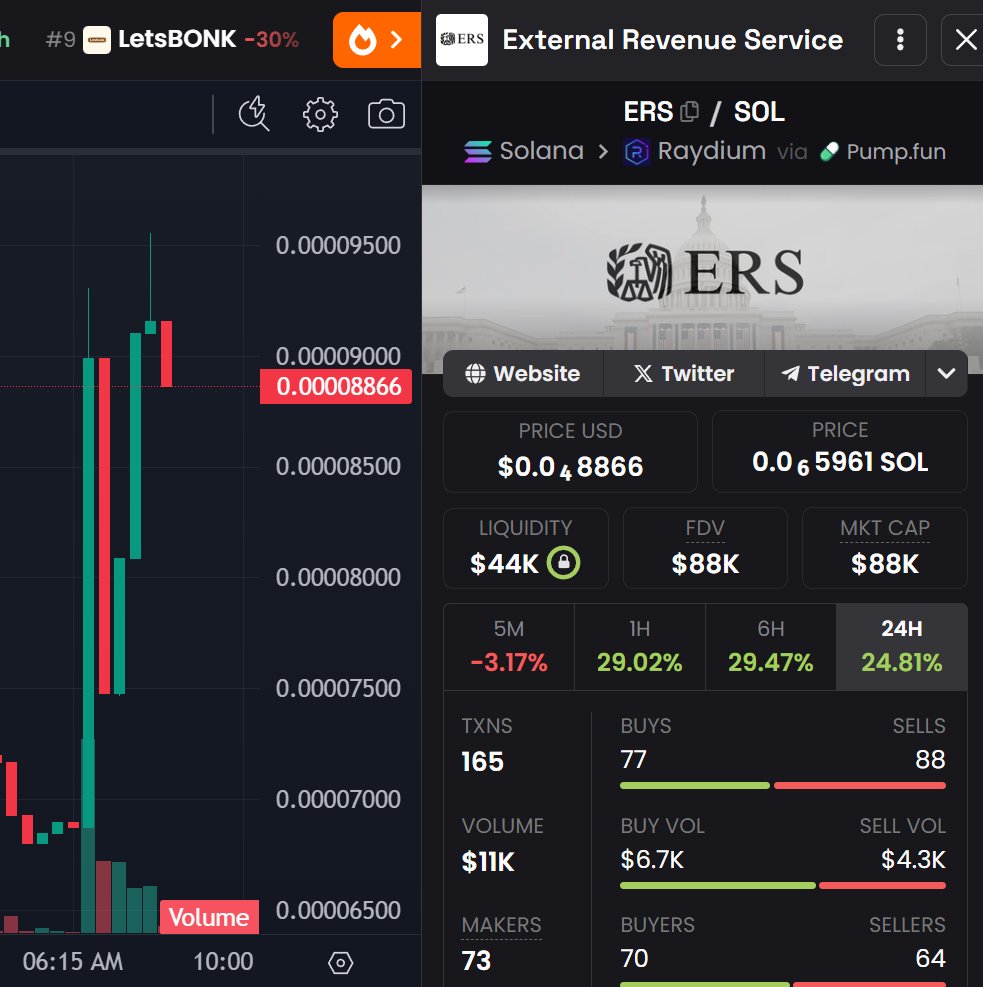The height and width of the screenshot is (987, 983).
Task: Click the VOLUME value $11K
Action: click(488, 861)
